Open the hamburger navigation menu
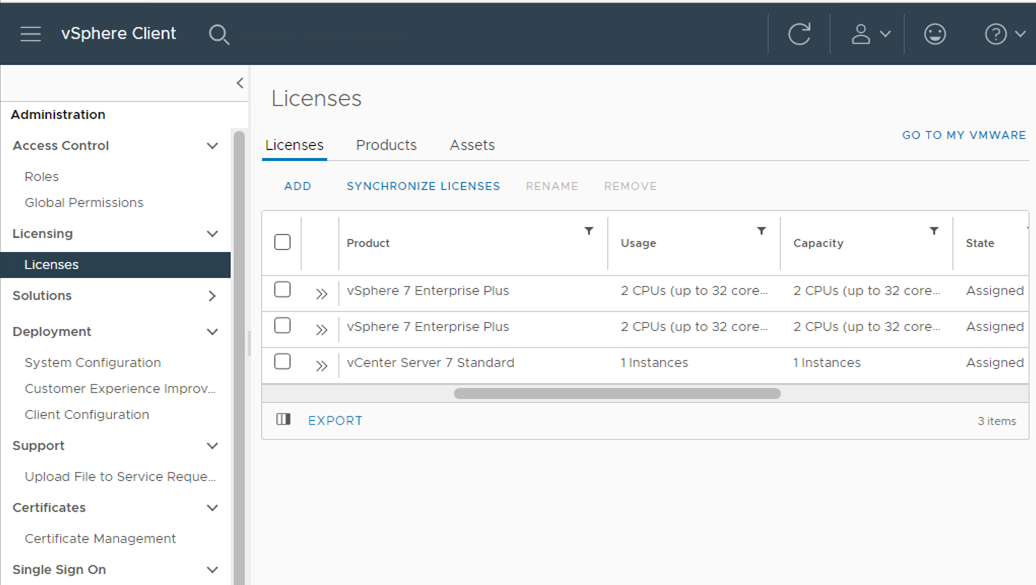Image resolution: width=1036 pixels, height=585 pixels. [x=31, y=34]
